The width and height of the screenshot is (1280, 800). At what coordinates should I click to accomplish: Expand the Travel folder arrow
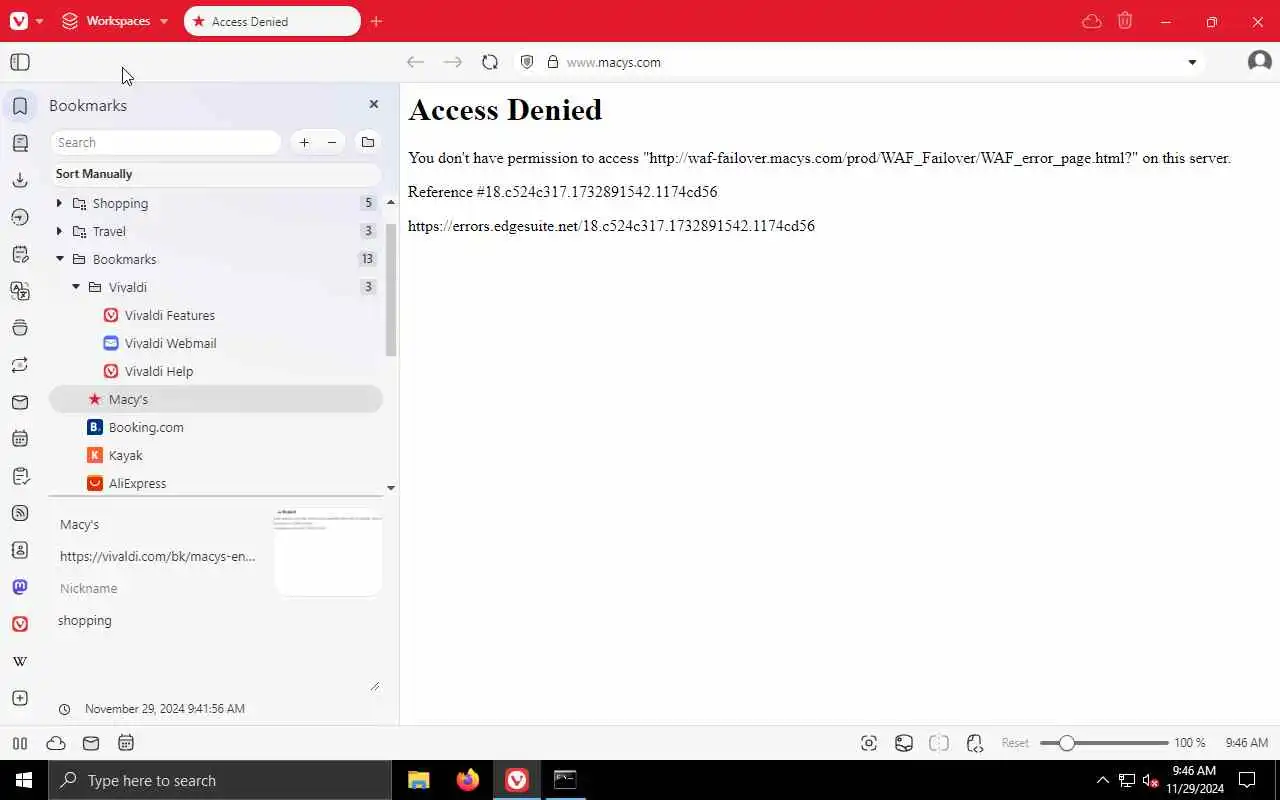pos(59,231)
